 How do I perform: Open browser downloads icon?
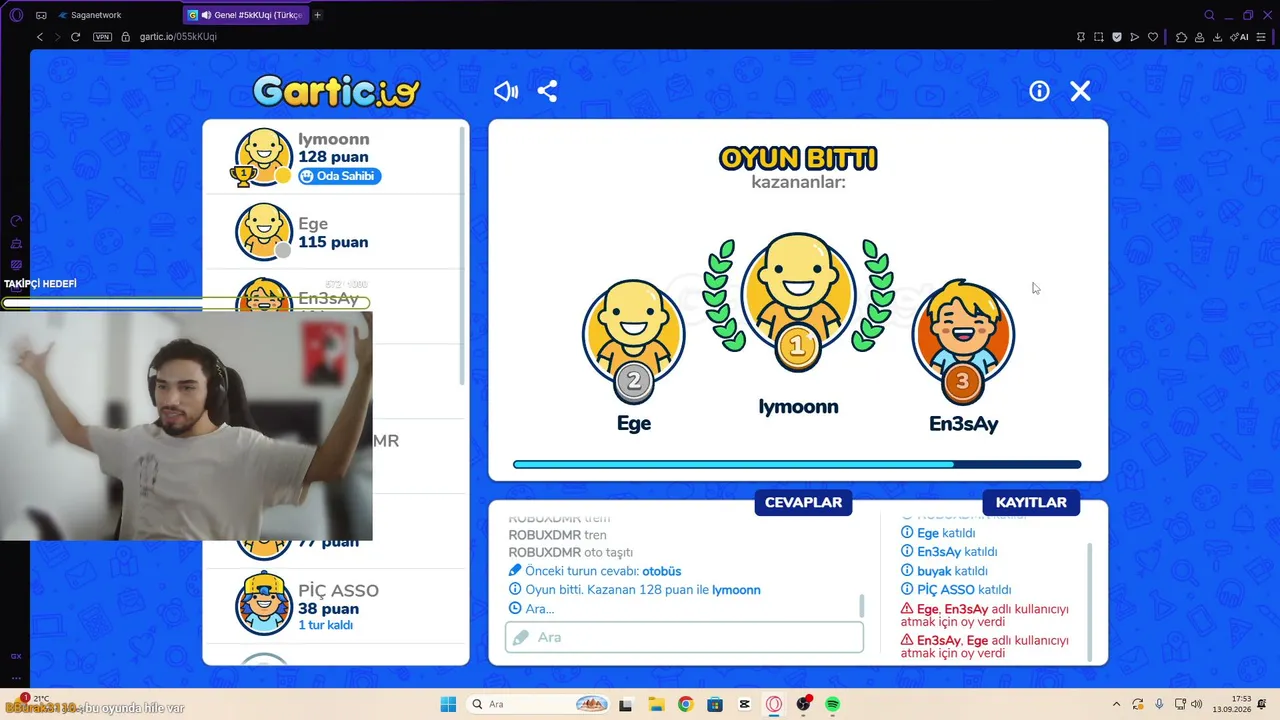pos(1218,37)
